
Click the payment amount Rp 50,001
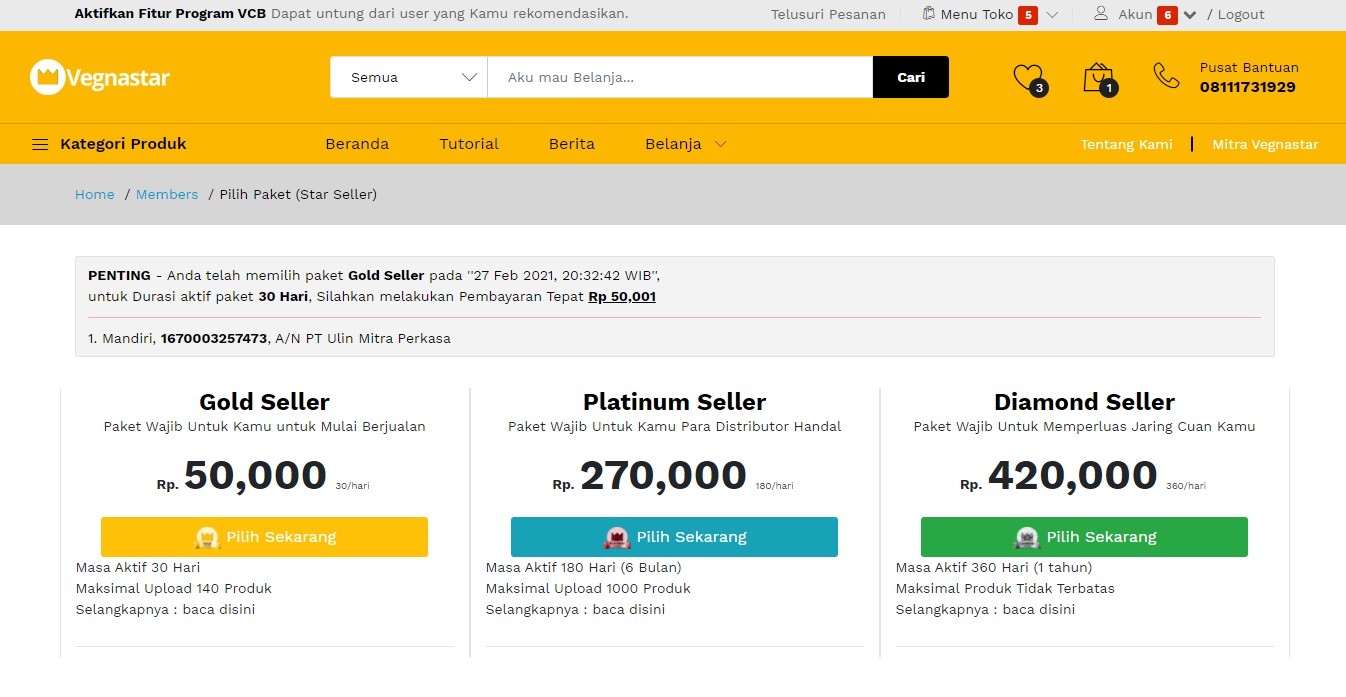[x=622, y=296]
